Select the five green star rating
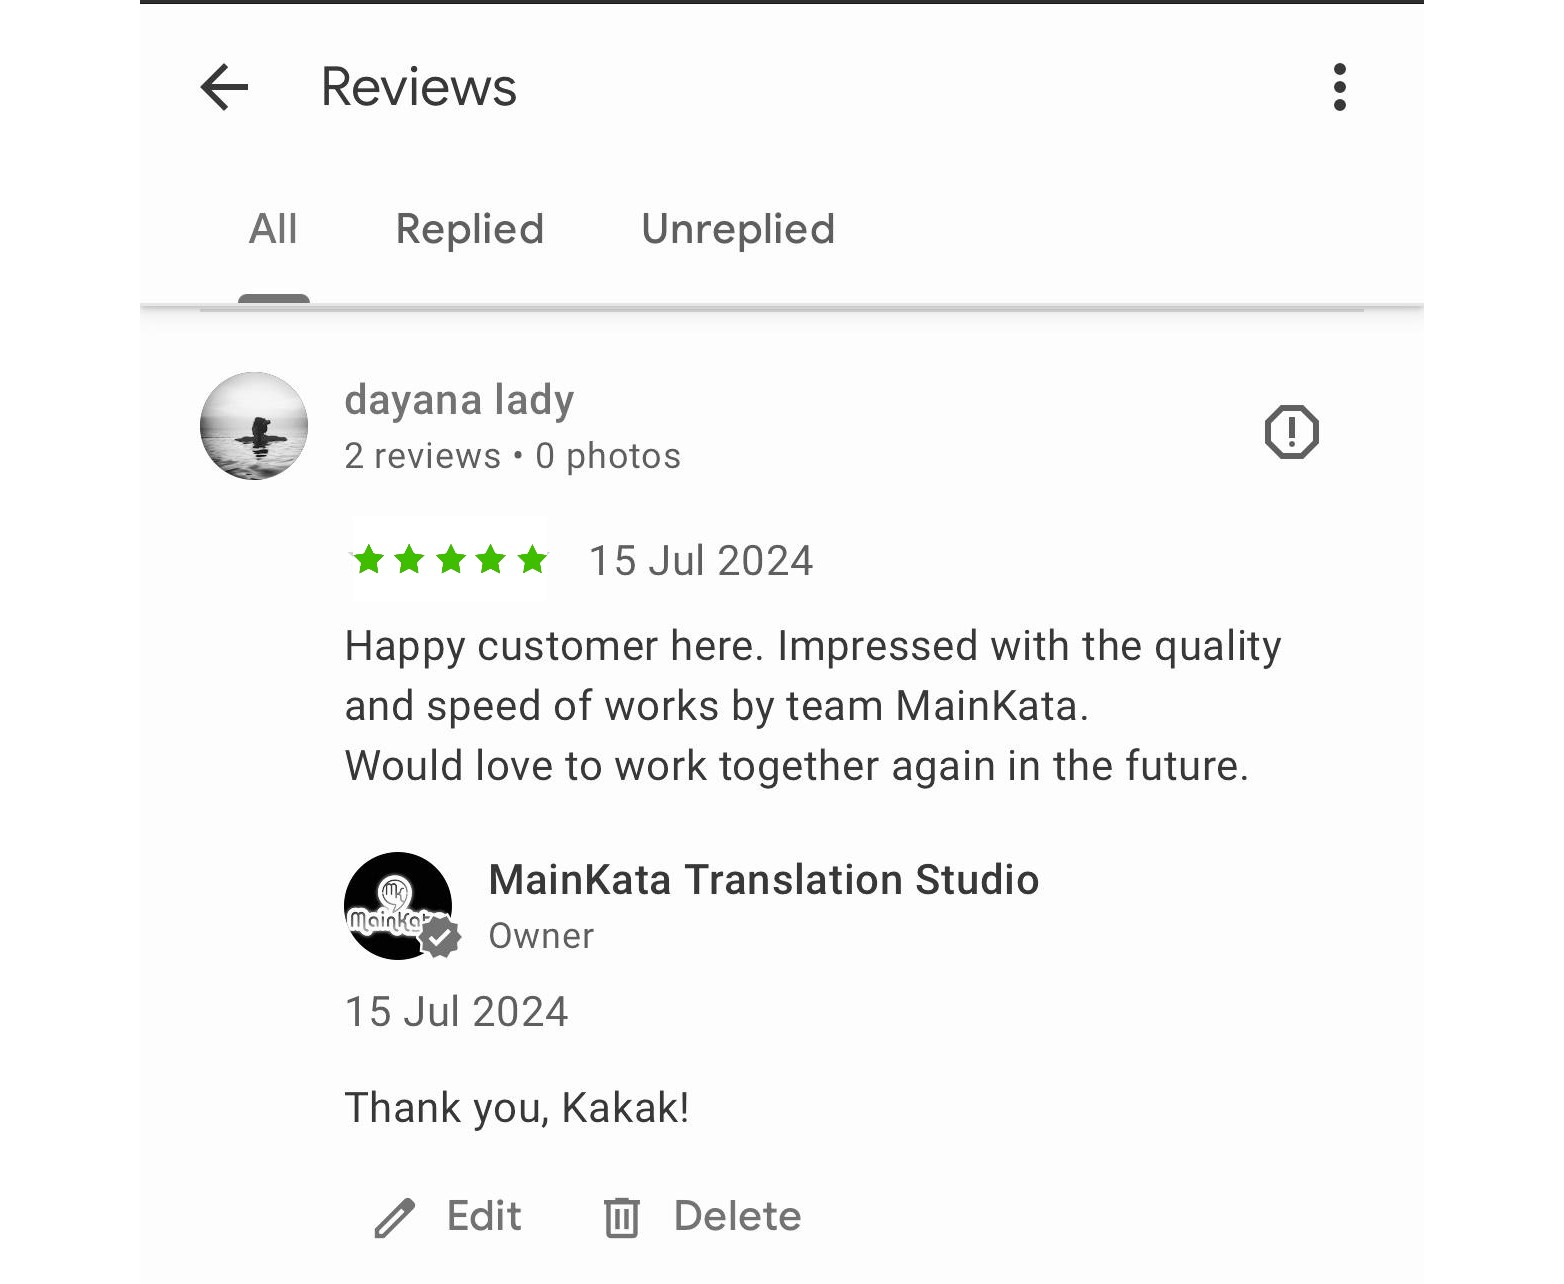Screen dimensions: 1564x1284 pyautogui.click(x=450, y=559)
